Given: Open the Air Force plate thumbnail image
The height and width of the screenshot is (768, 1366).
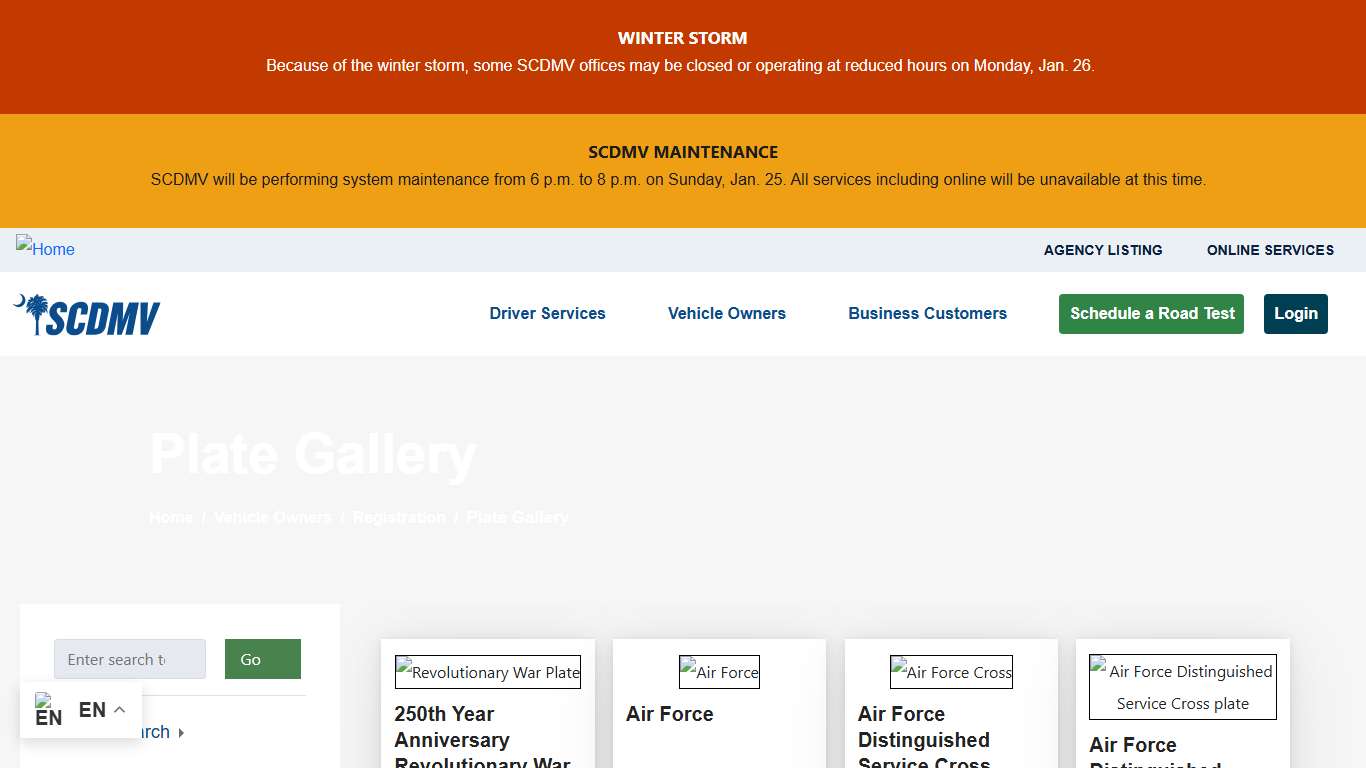Looking at the screenshot, I should pyautogui.click(x=719, y=671).
